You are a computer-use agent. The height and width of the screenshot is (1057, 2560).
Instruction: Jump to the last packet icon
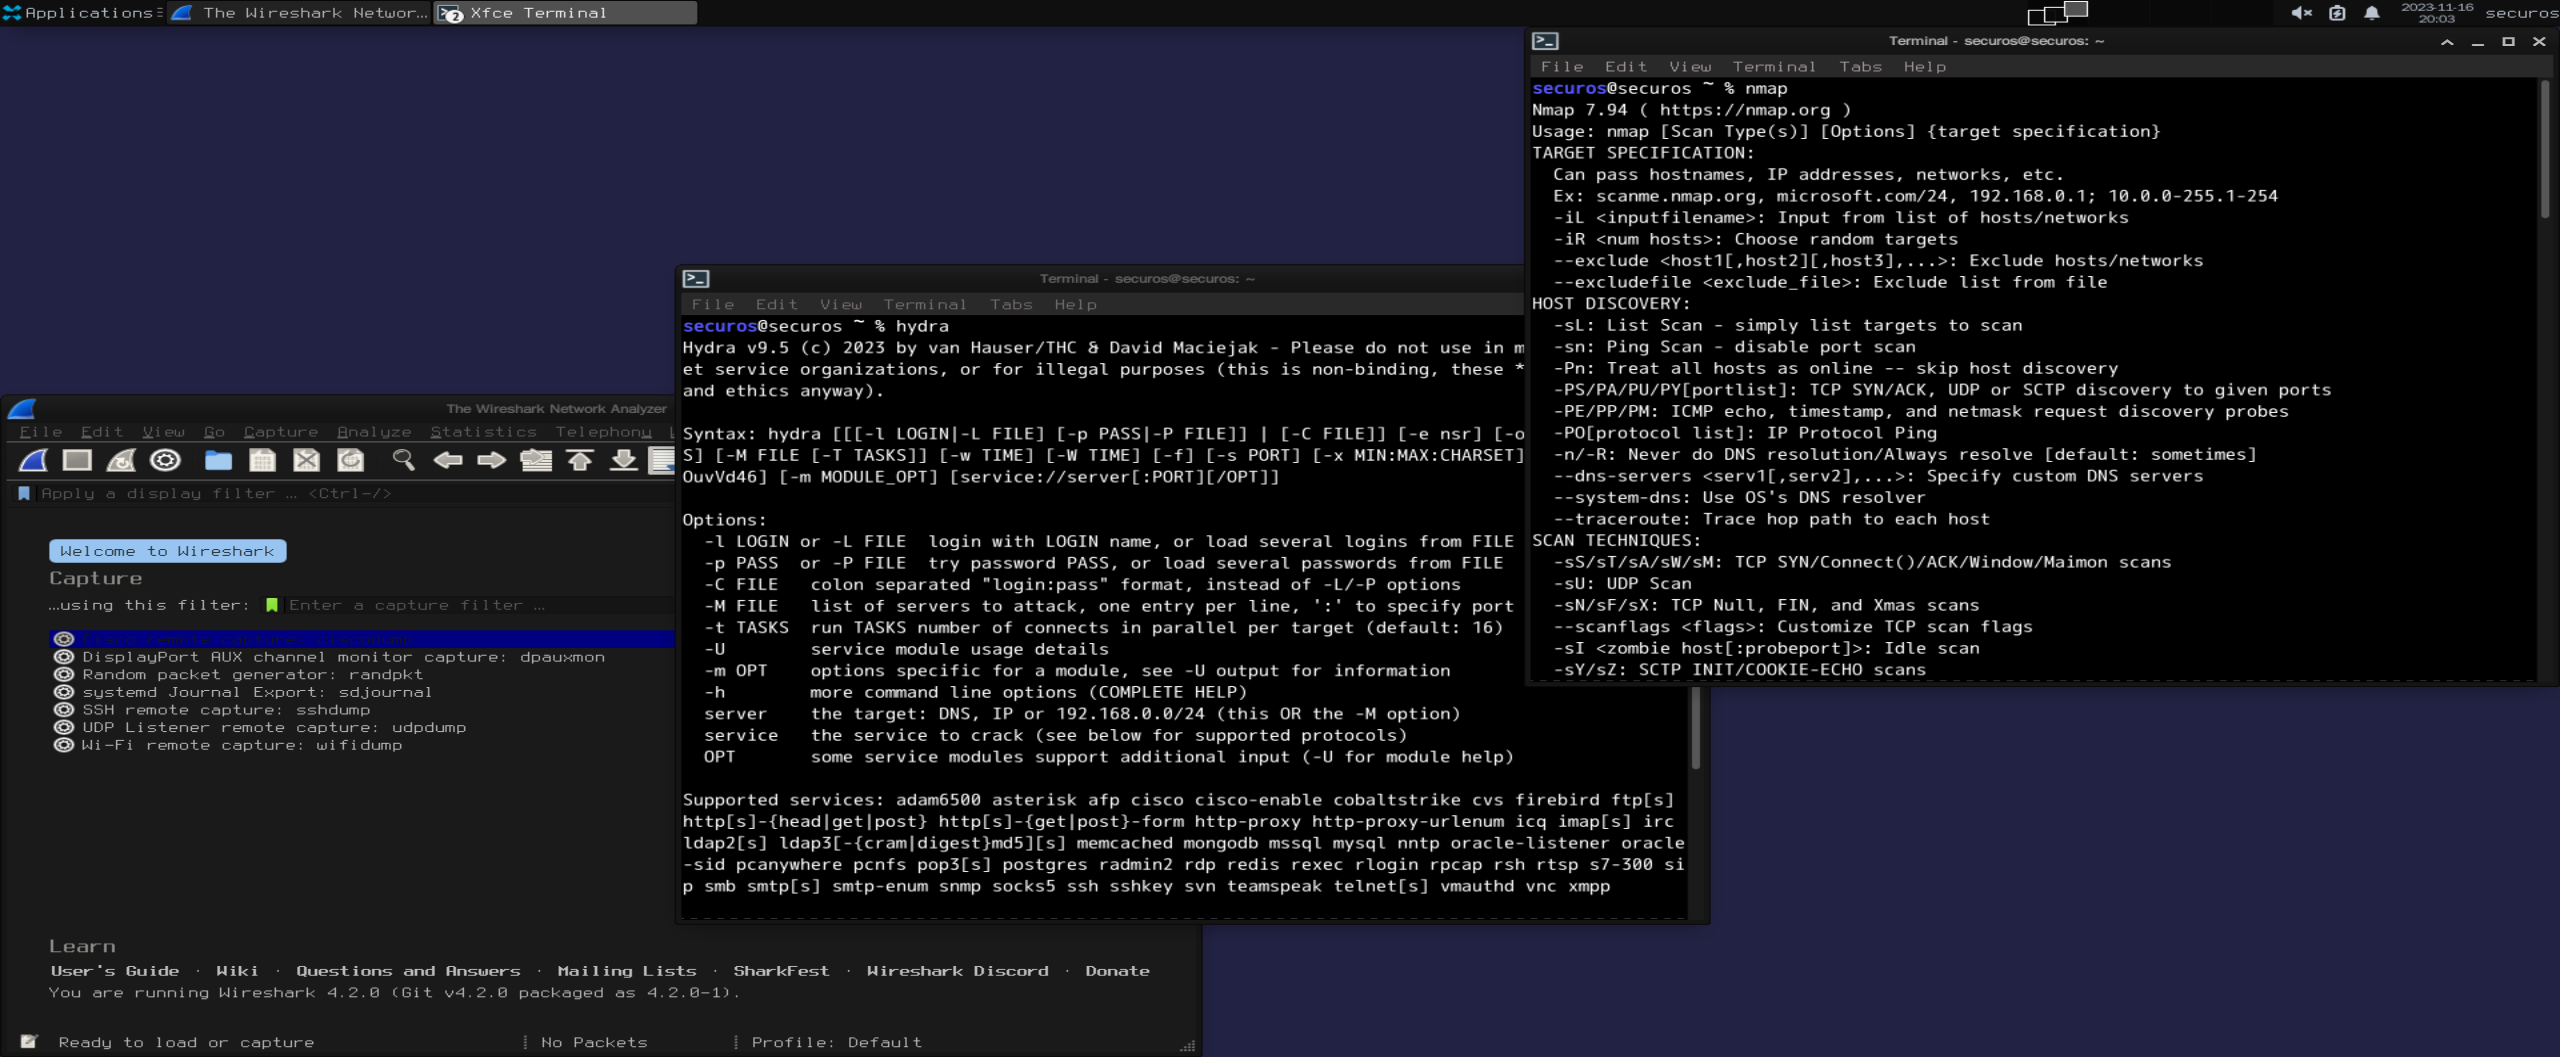click(624, 460)
